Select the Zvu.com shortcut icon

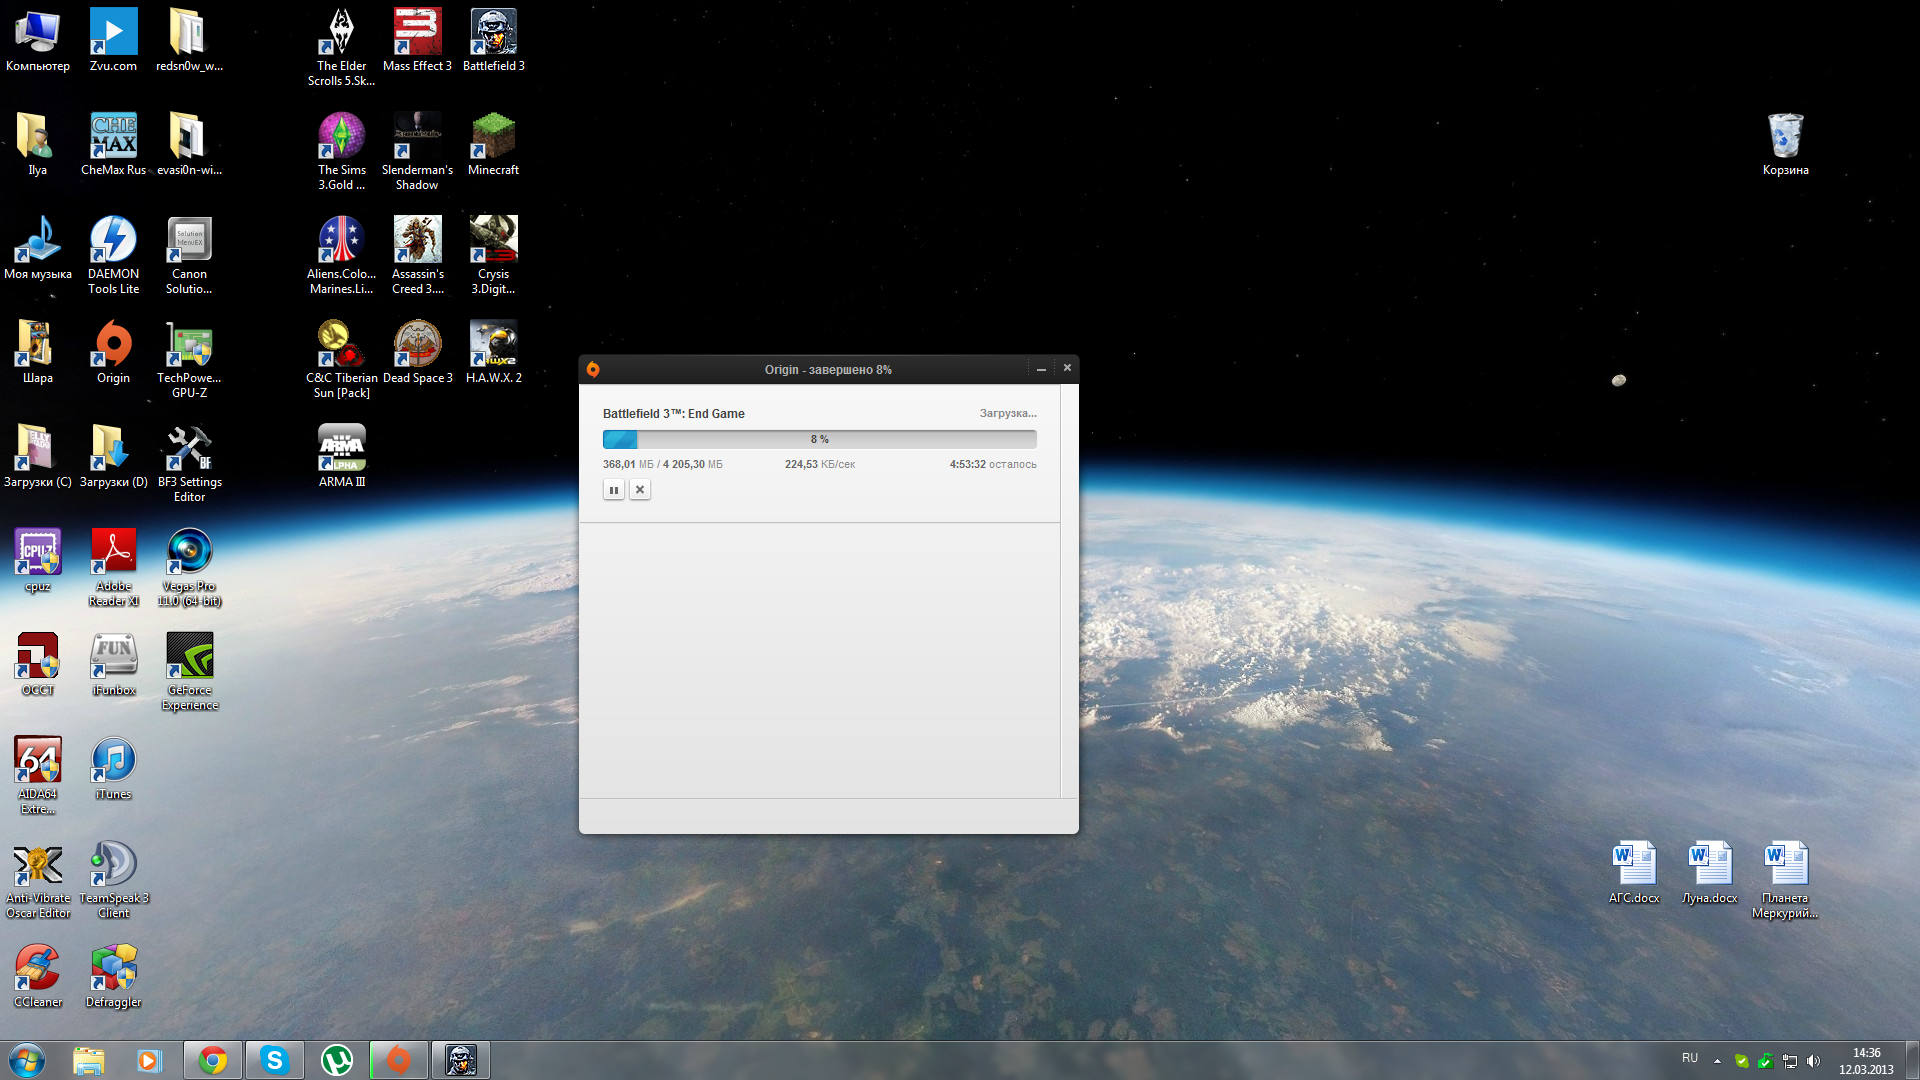pos(114,41)
